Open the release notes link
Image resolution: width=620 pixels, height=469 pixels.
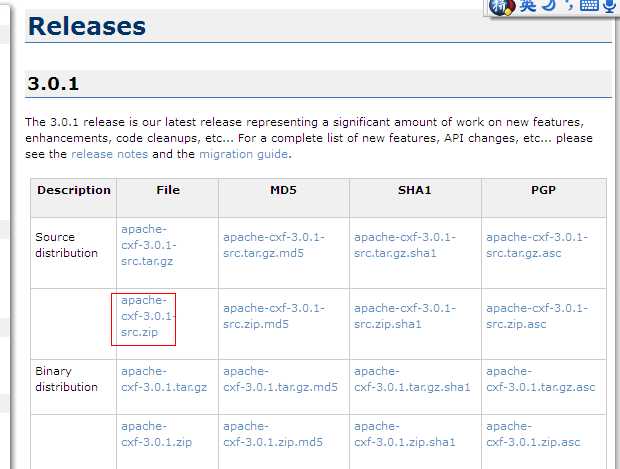click(x=110, y=154)
